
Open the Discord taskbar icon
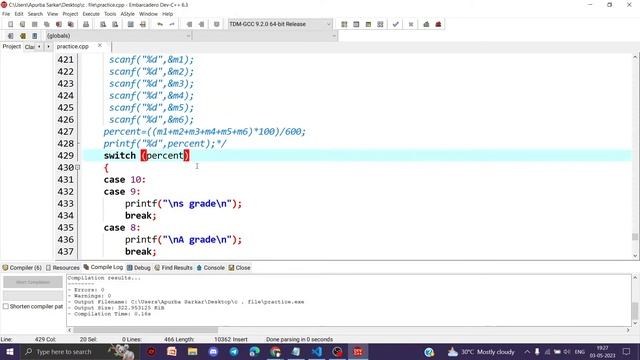[213, 351]
